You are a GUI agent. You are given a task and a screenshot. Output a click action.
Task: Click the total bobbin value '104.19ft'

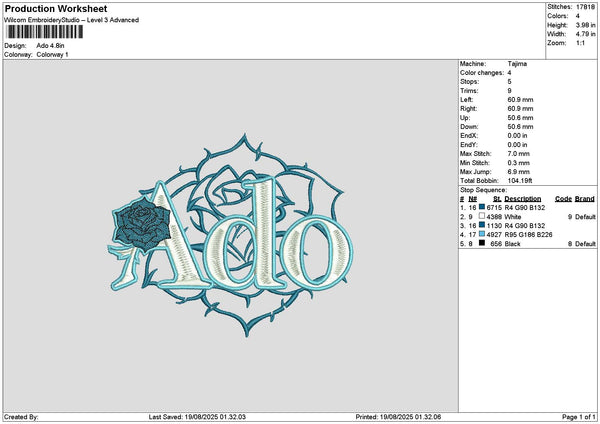[x=520, y=181]
